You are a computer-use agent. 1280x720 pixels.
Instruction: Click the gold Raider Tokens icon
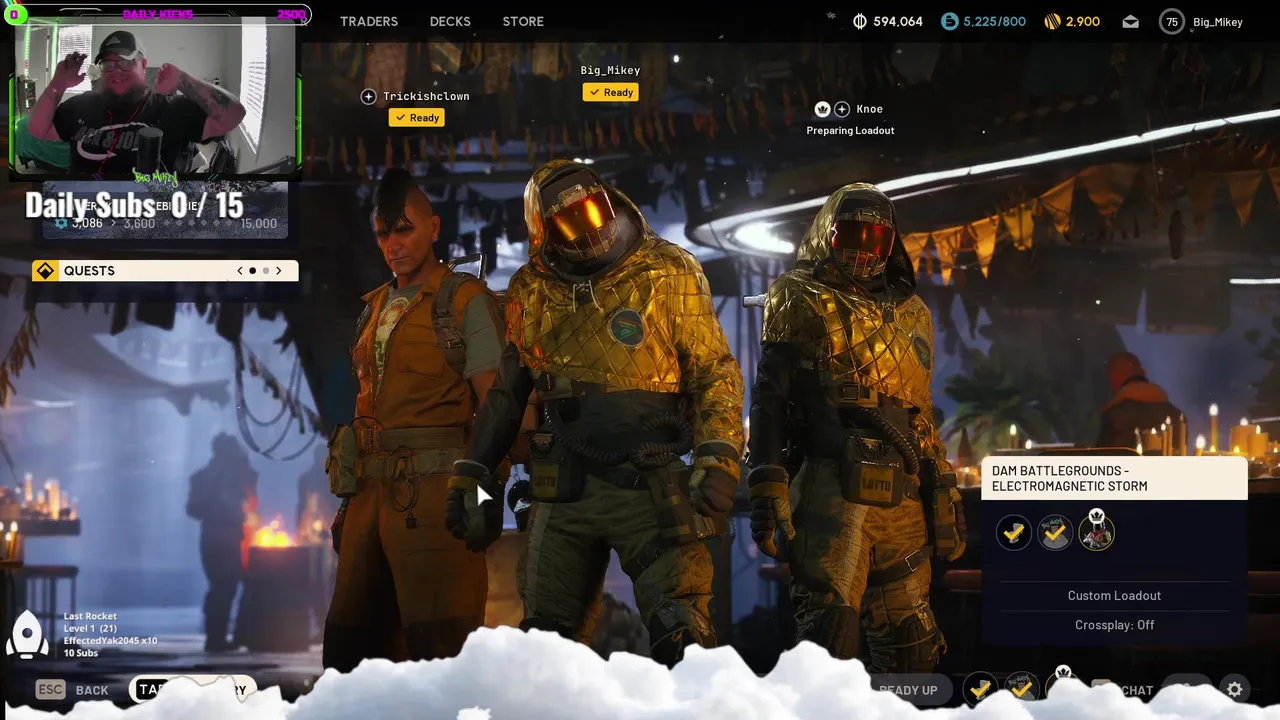click(1052, 21)
